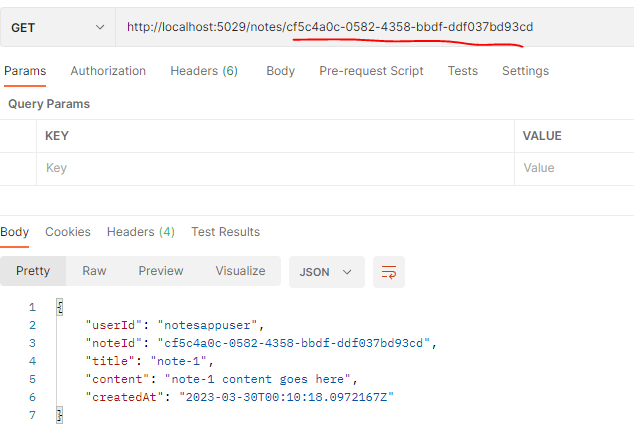This screenshot has height=428, width=634.
Task: Show the response Cookies tab
Action: [68, 232]
